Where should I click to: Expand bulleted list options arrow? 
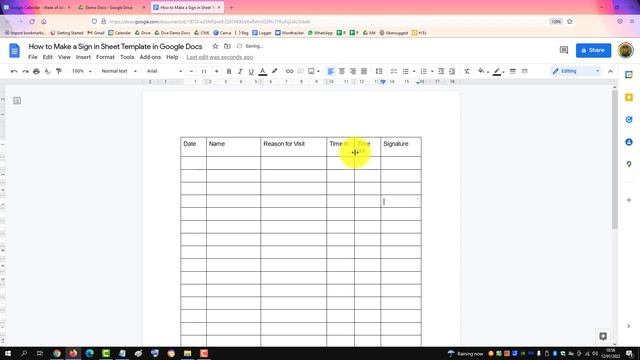point(414,72)
